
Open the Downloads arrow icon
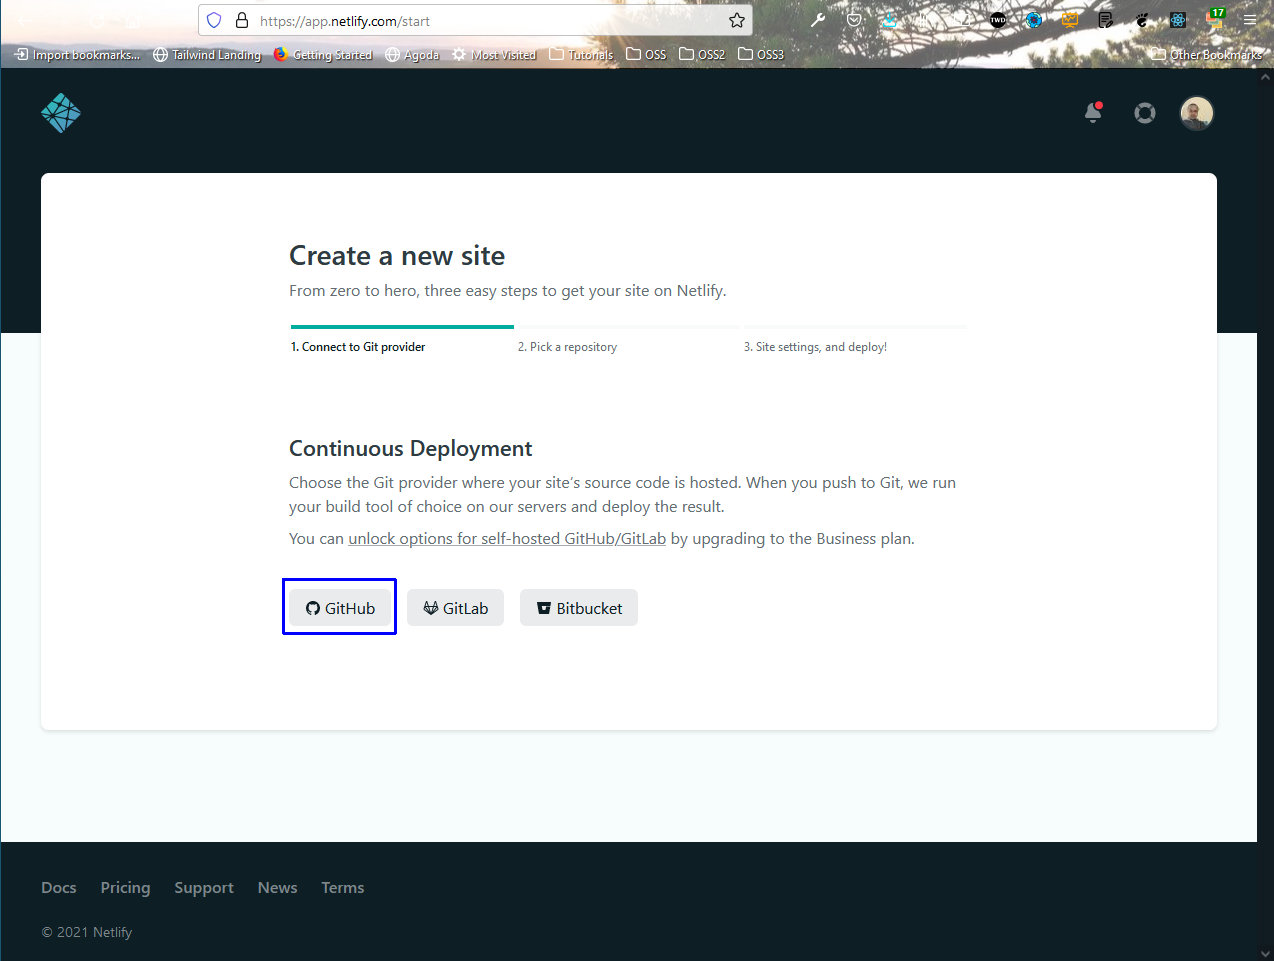(890, 20)
